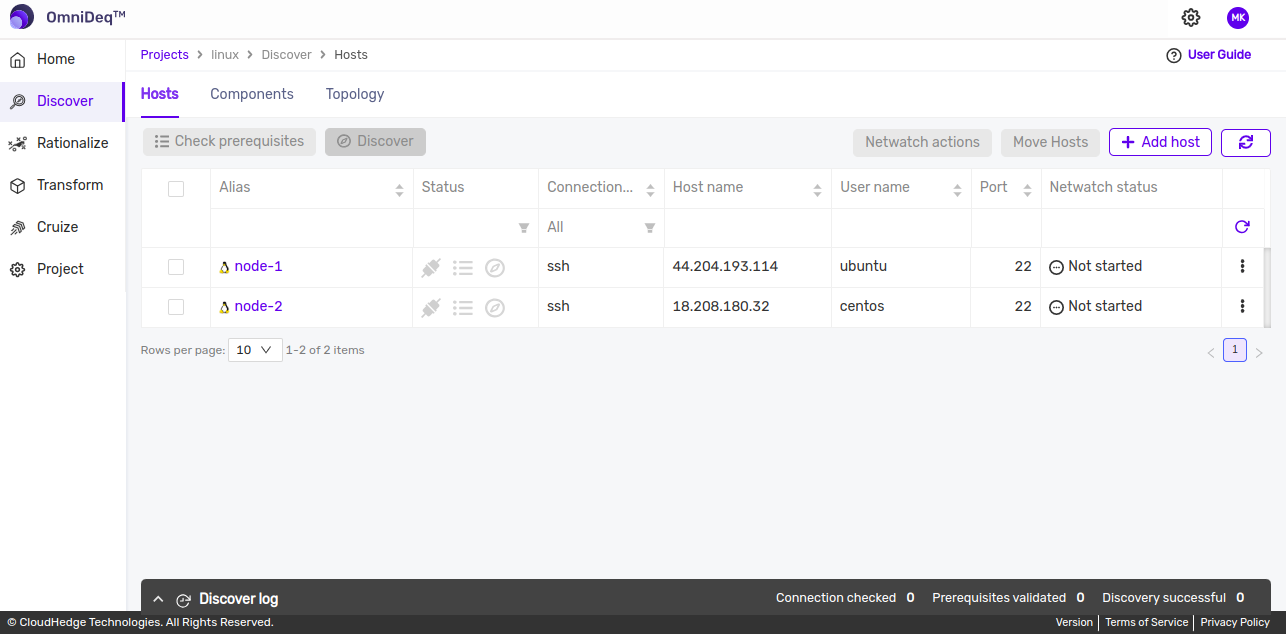Viewport: 1286px width, 634px height.
Task: Click the Version footer link
Action: coord(1074,622)
